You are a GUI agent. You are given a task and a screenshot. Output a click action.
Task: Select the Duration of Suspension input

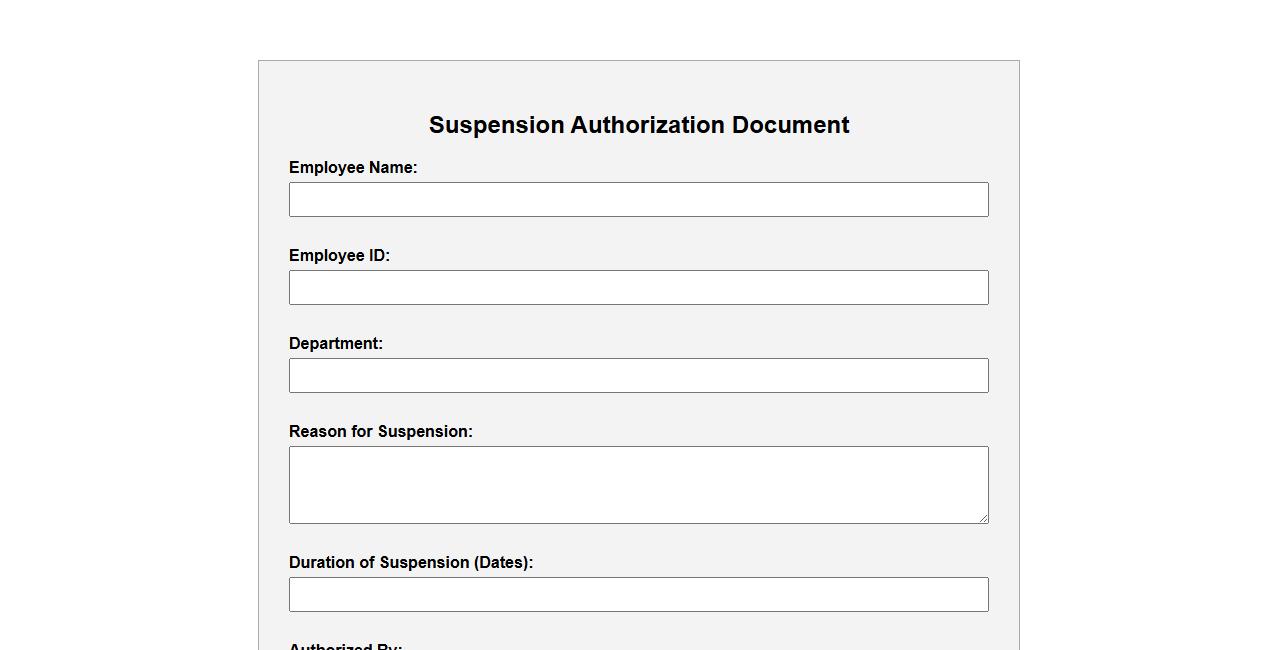638,594
